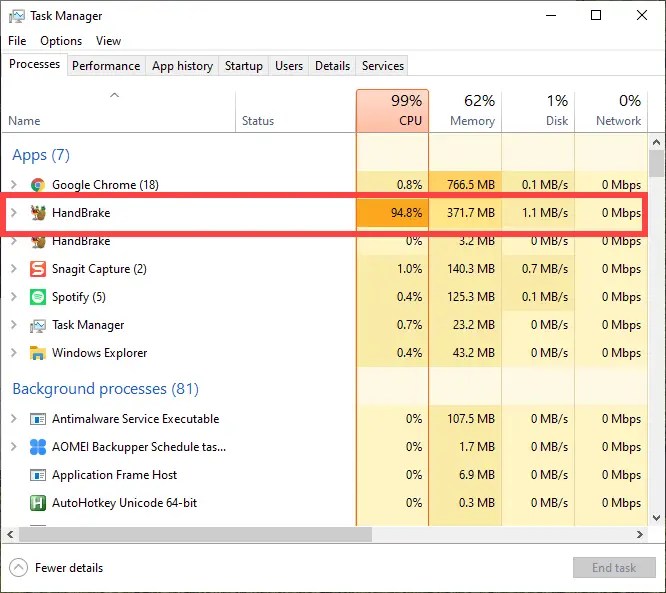Click the Background processes (81) heading
This screenshot has height=593, width=666.
(105, 389)
